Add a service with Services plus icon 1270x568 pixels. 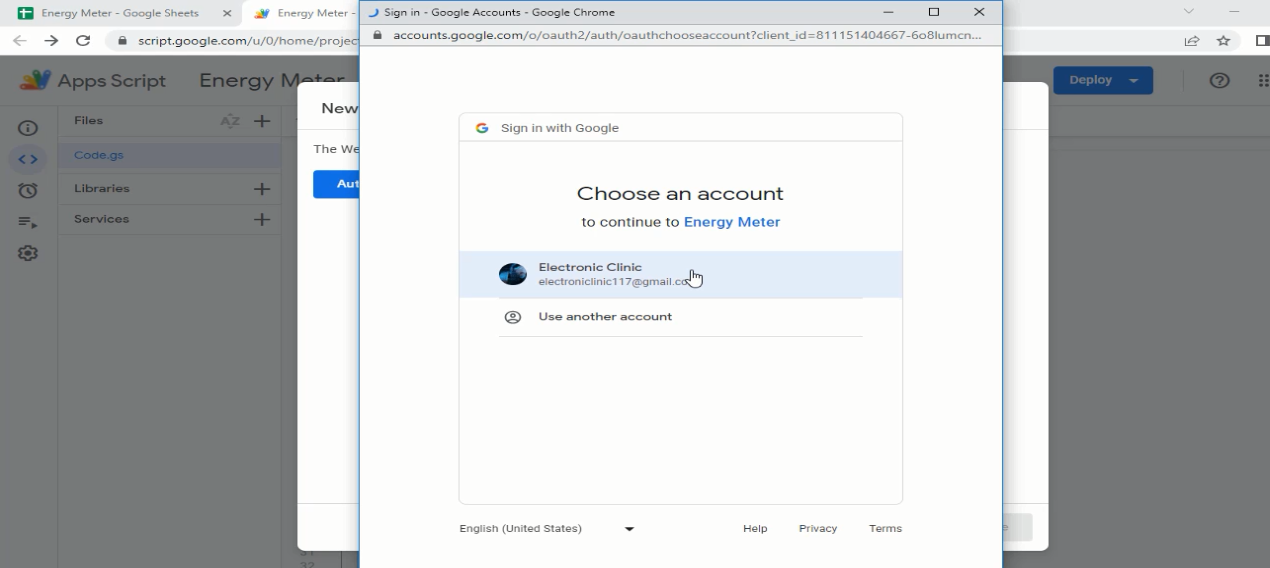(262, 219)
